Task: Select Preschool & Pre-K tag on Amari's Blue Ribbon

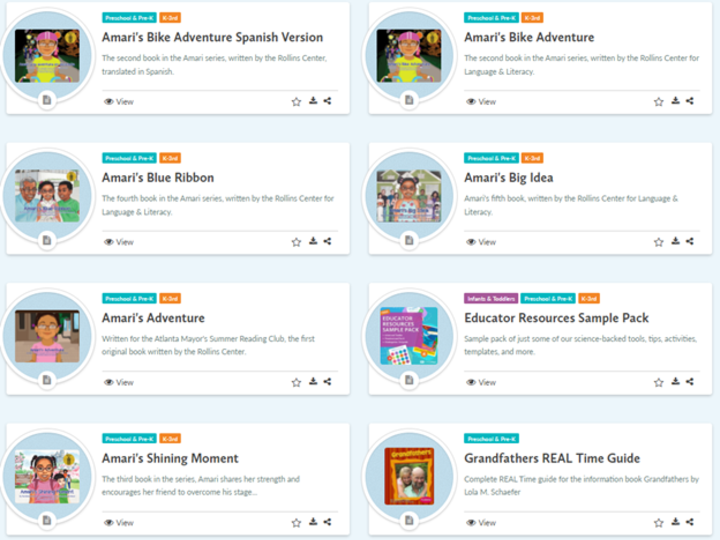Action: pyautogui.click(x=129, y=158)
